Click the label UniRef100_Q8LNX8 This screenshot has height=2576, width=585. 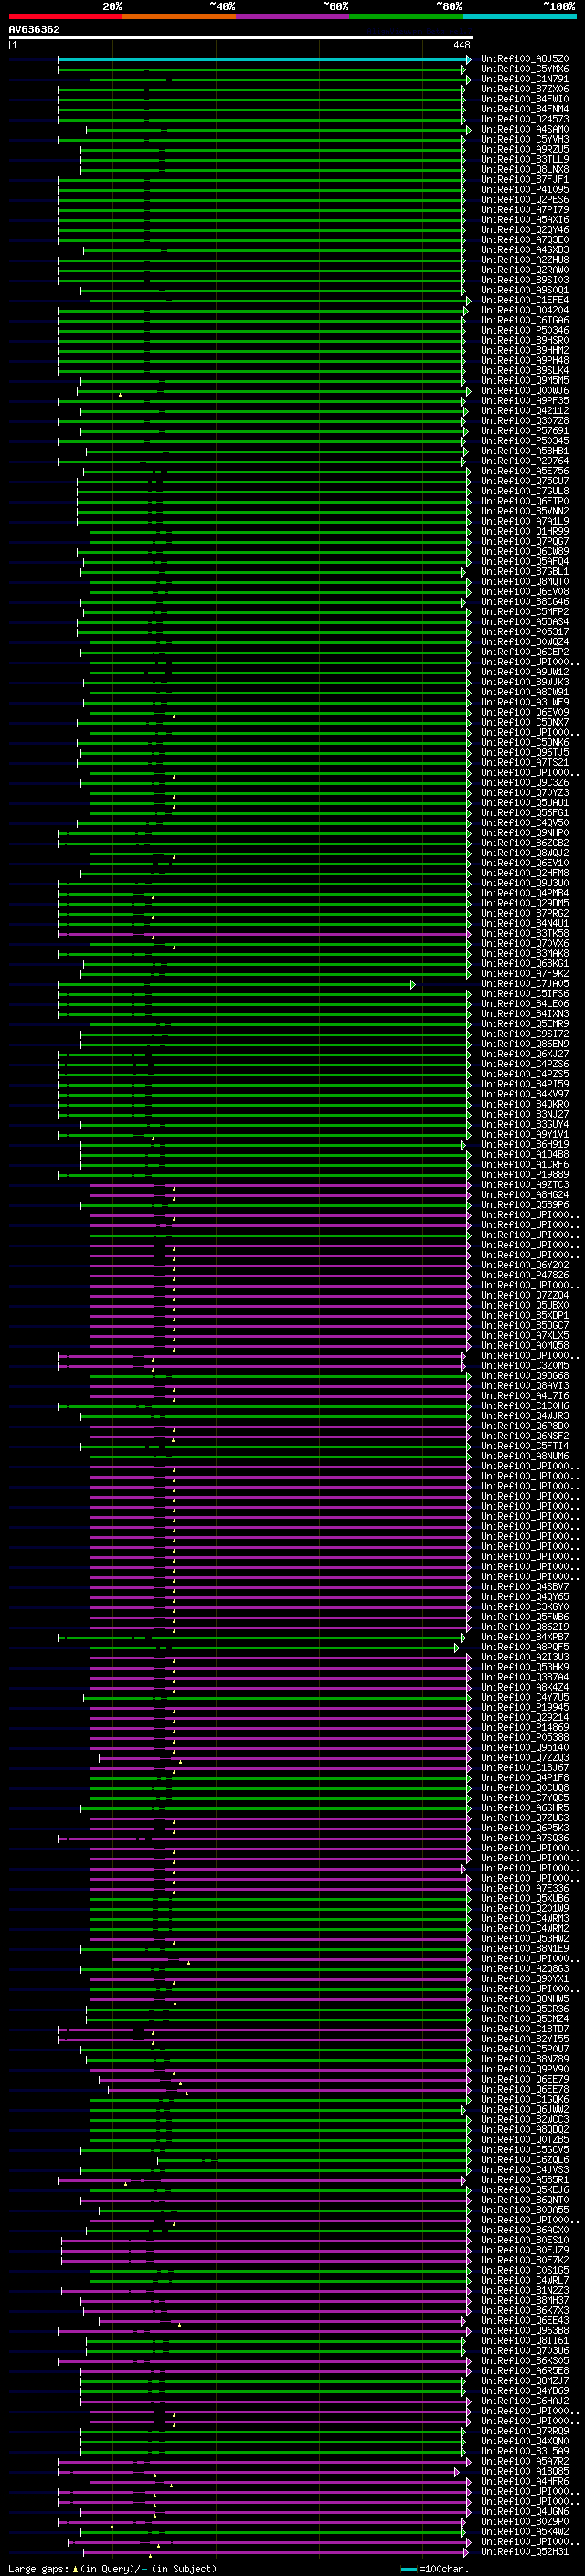coord(525,170)
